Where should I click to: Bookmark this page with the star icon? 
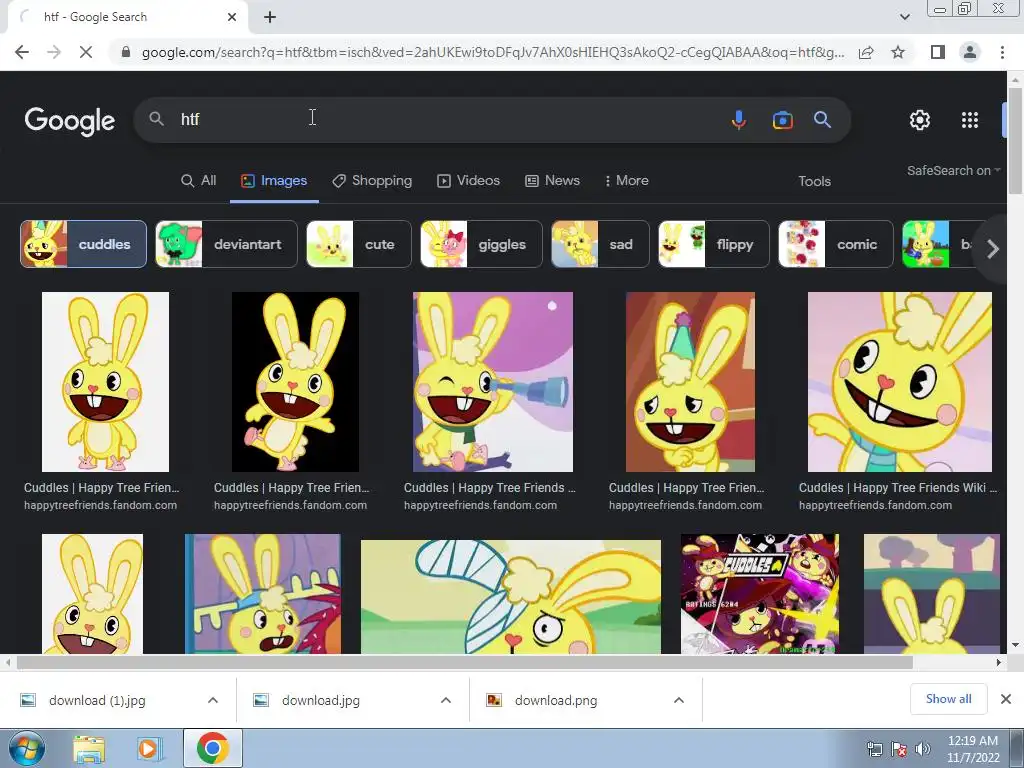tap(898, 52)
